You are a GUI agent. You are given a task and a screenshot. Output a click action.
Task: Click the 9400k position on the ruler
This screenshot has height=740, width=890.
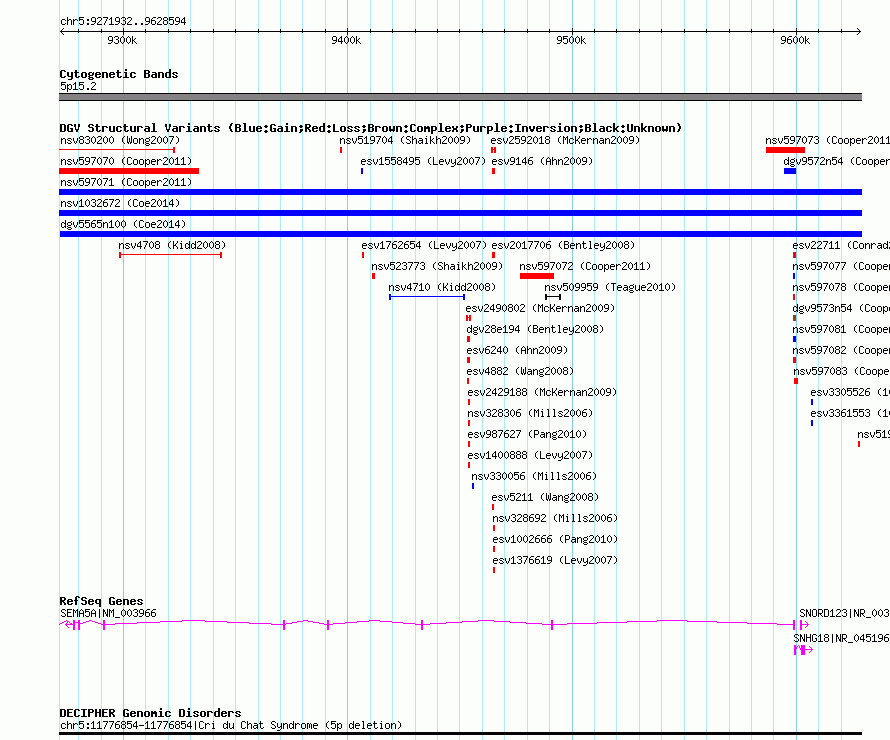(x=346, y=40)
